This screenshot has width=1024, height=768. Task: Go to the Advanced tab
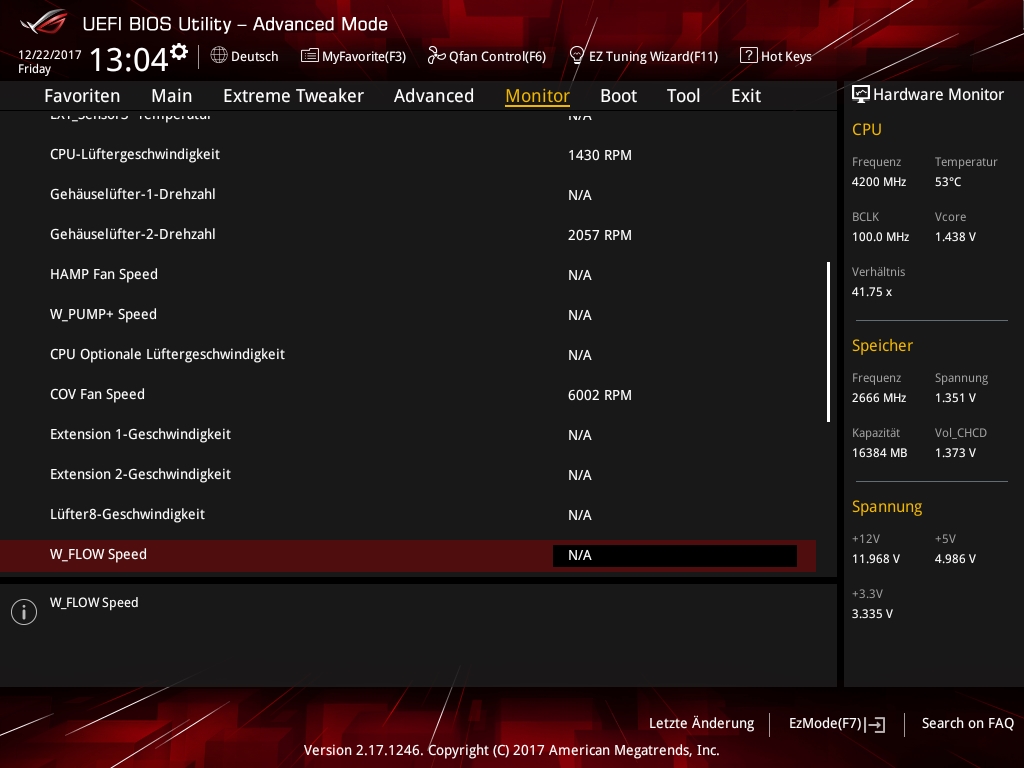click(x=433, y=96)
